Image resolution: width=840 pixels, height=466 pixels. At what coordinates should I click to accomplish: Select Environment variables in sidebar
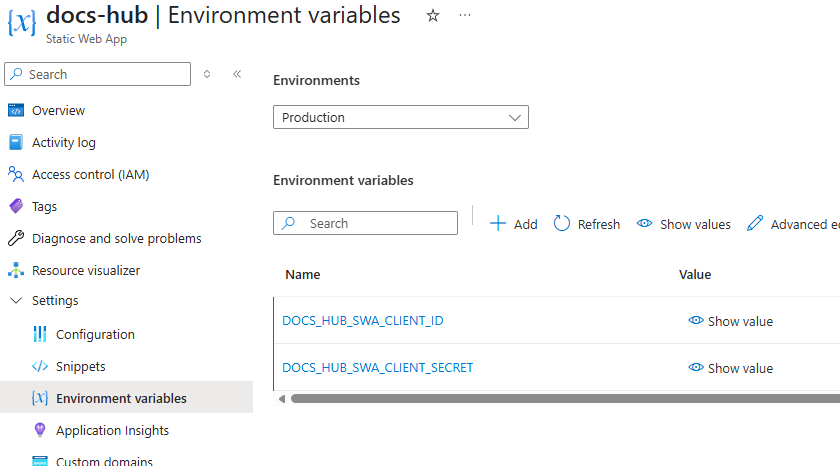(121, 398)
